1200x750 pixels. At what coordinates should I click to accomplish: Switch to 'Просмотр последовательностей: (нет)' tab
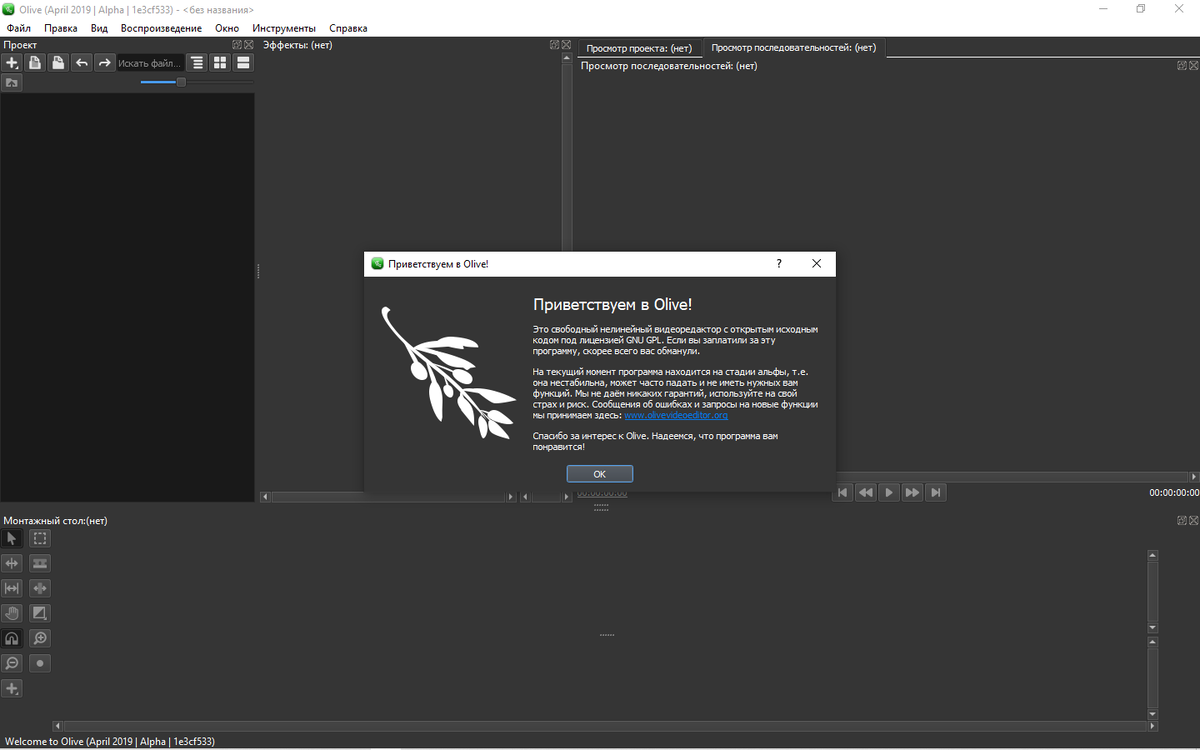pyautogui.click(x=794, y=47)
